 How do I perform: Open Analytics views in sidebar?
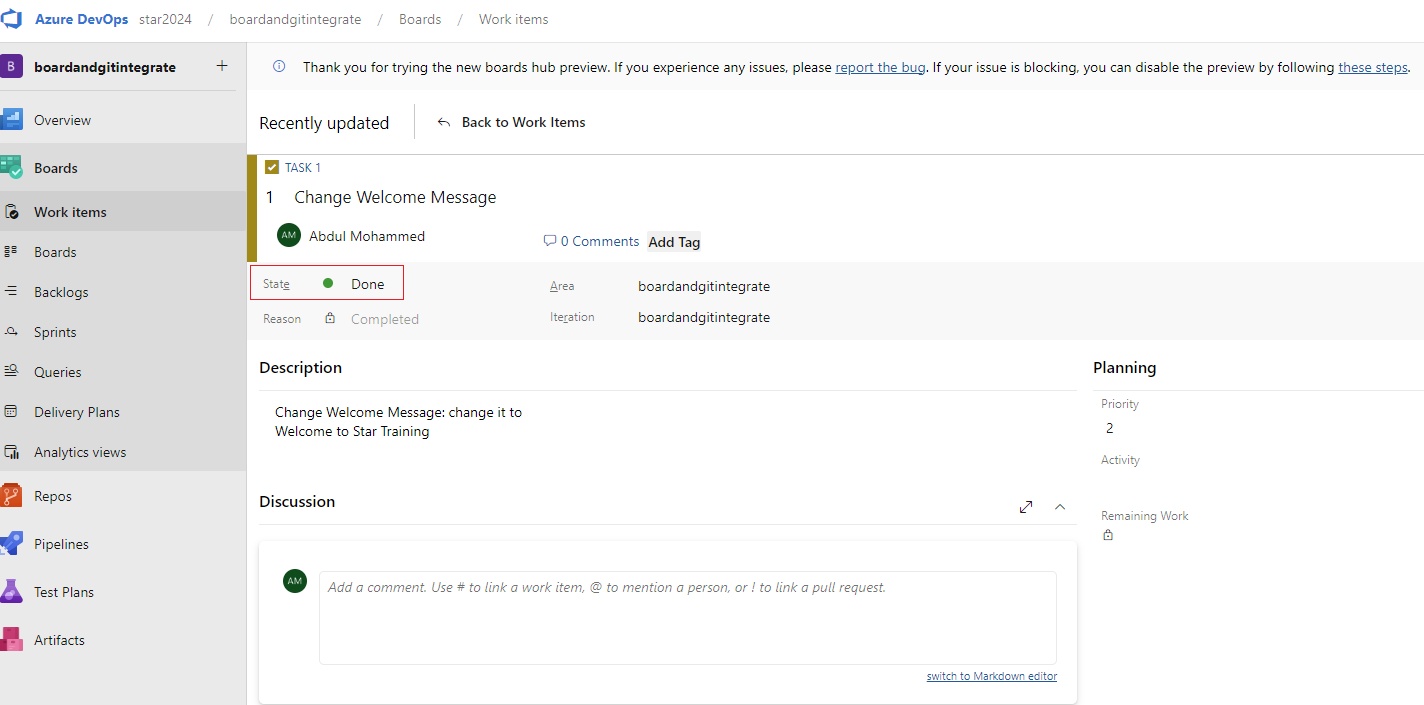80,452
